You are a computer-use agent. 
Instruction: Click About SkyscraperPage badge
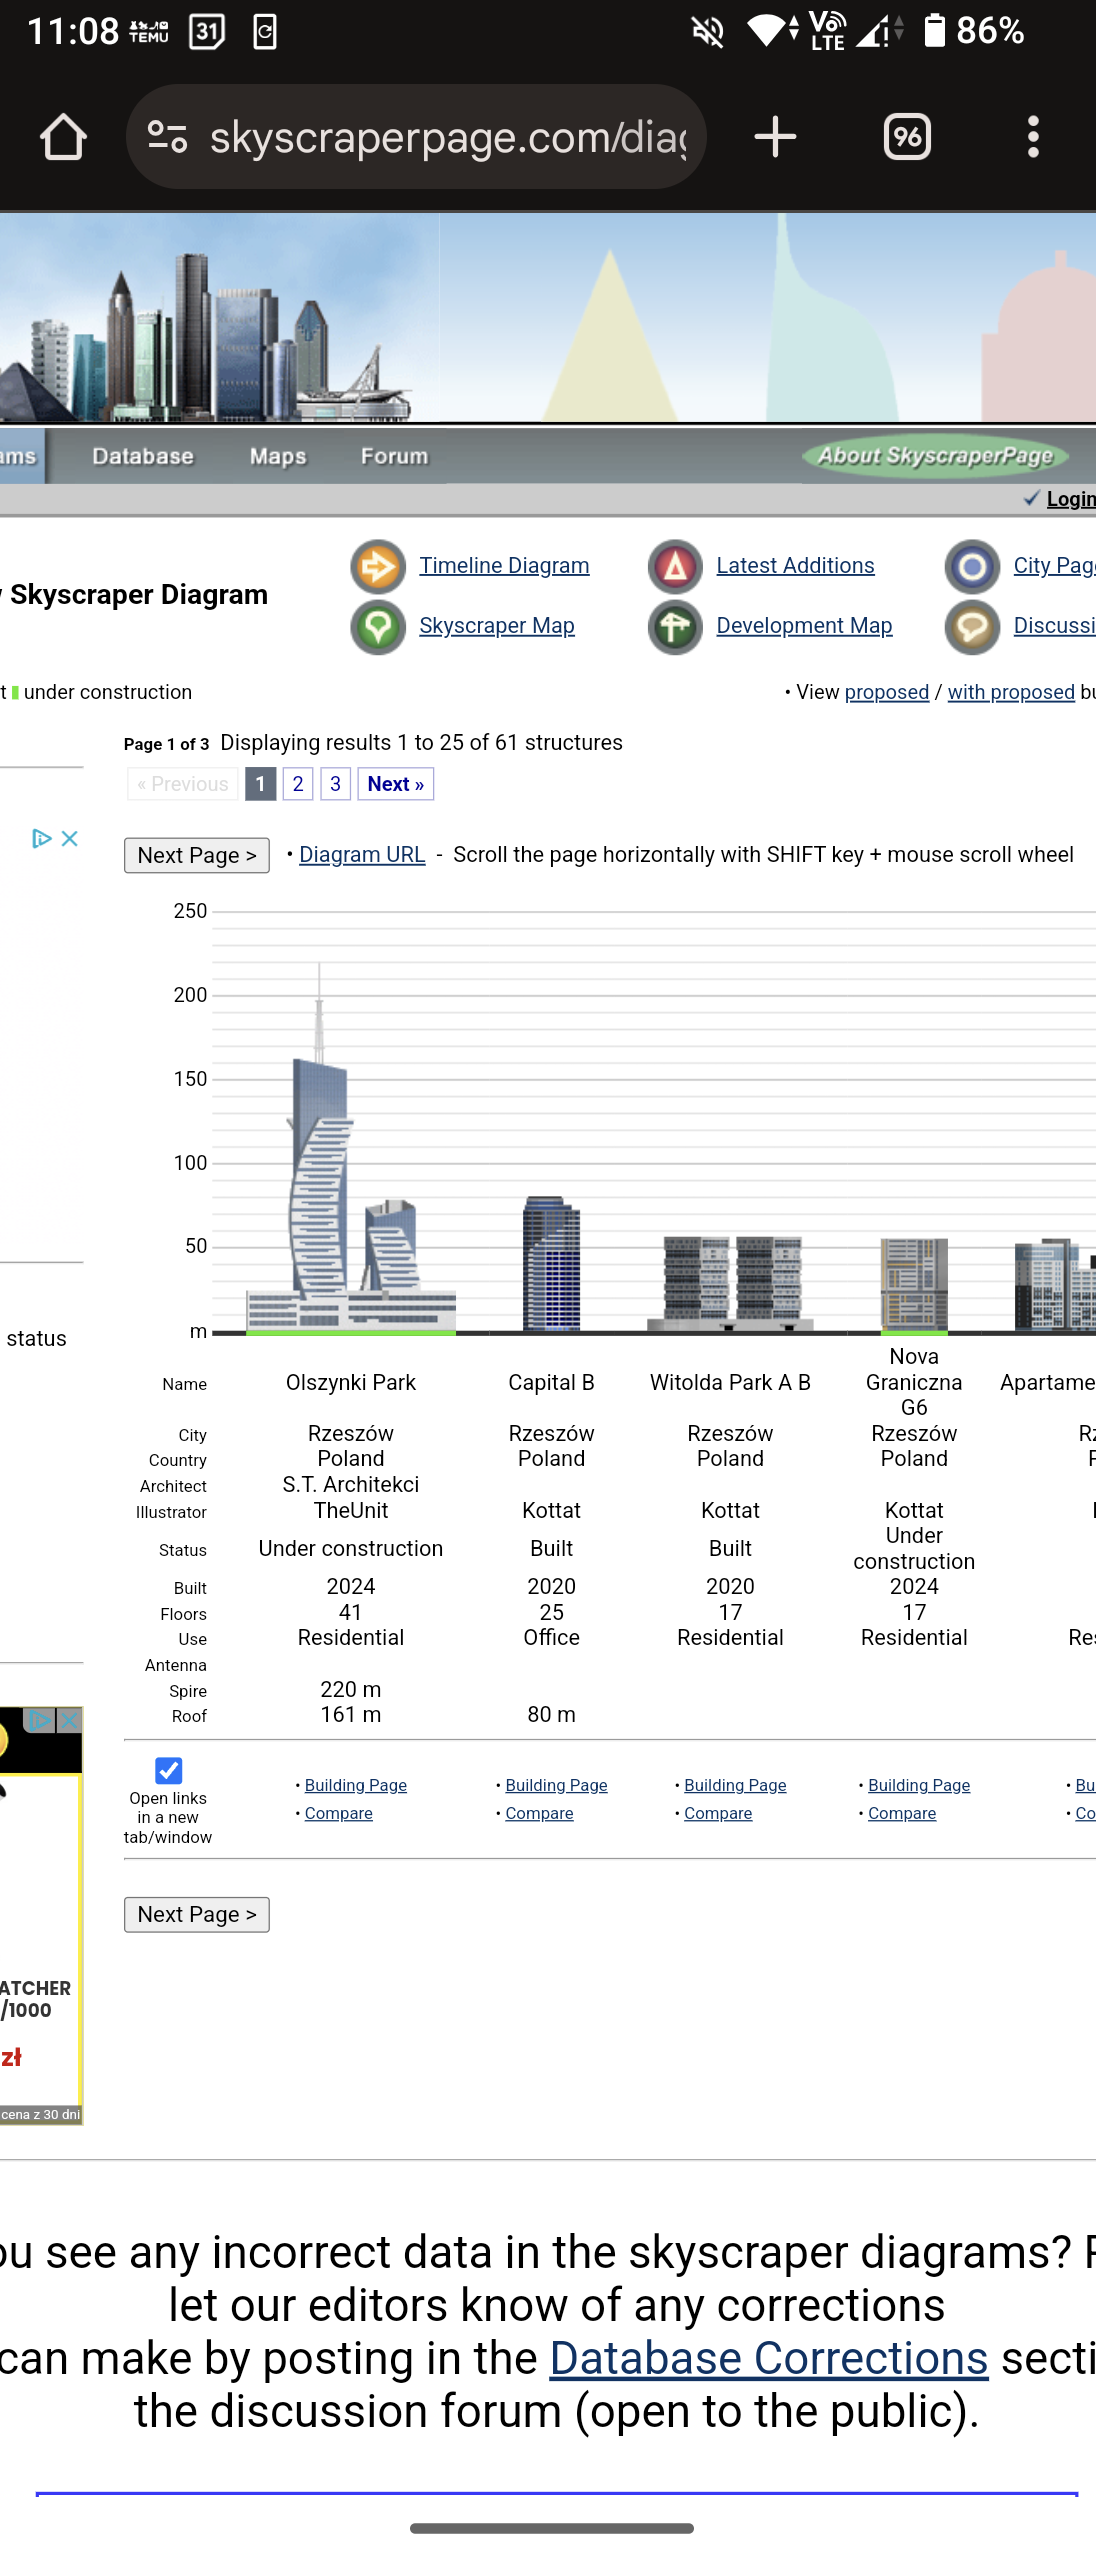[935, 456]
